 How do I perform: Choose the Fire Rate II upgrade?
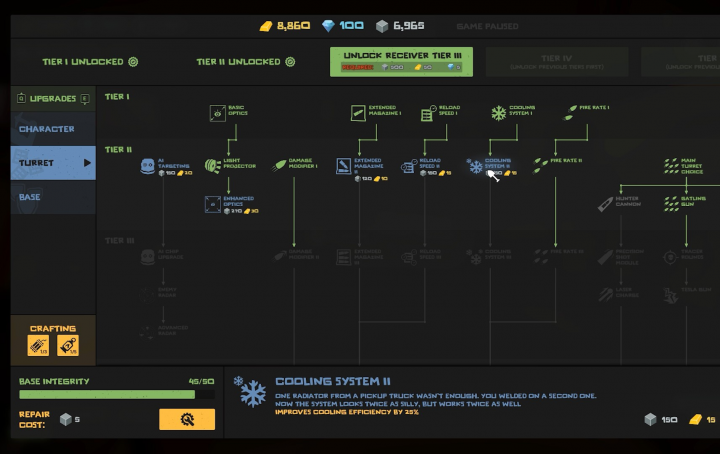coord(541,160)
